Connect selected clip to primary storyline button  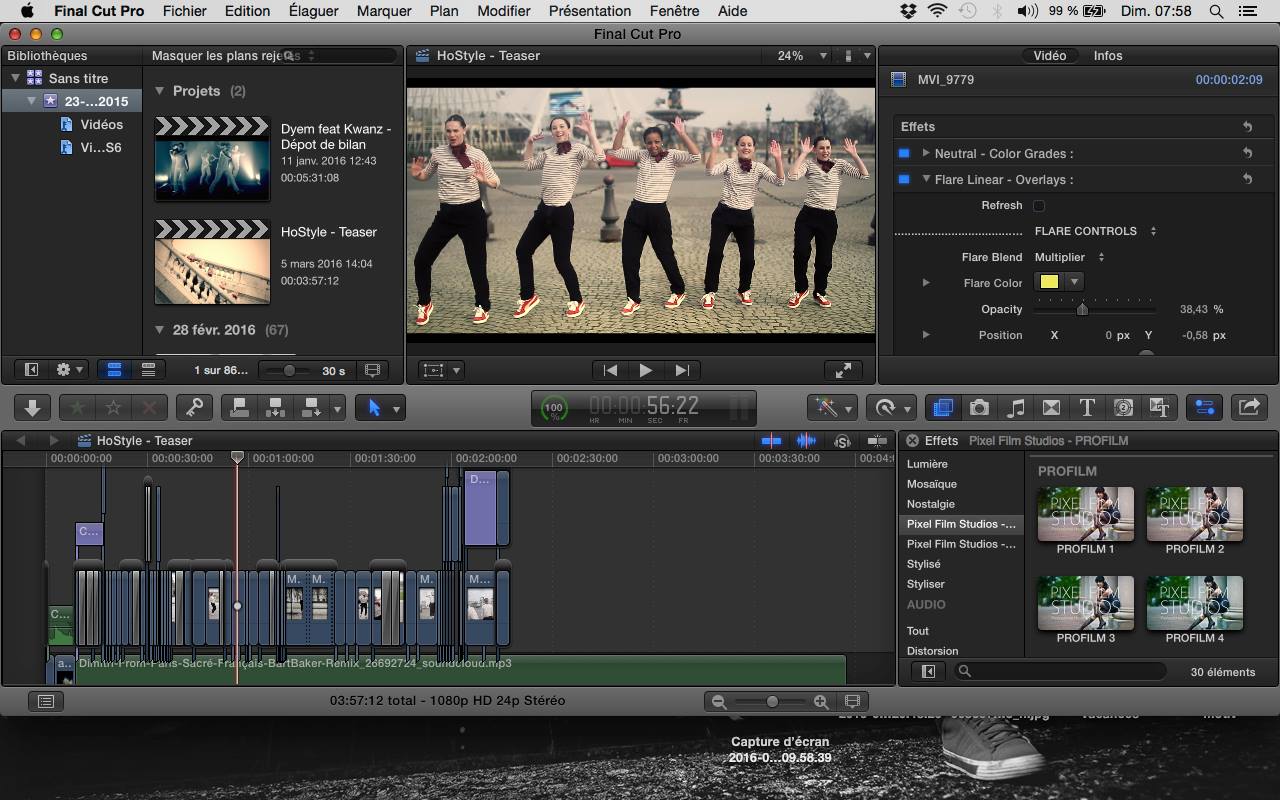(x=239, y=407)
